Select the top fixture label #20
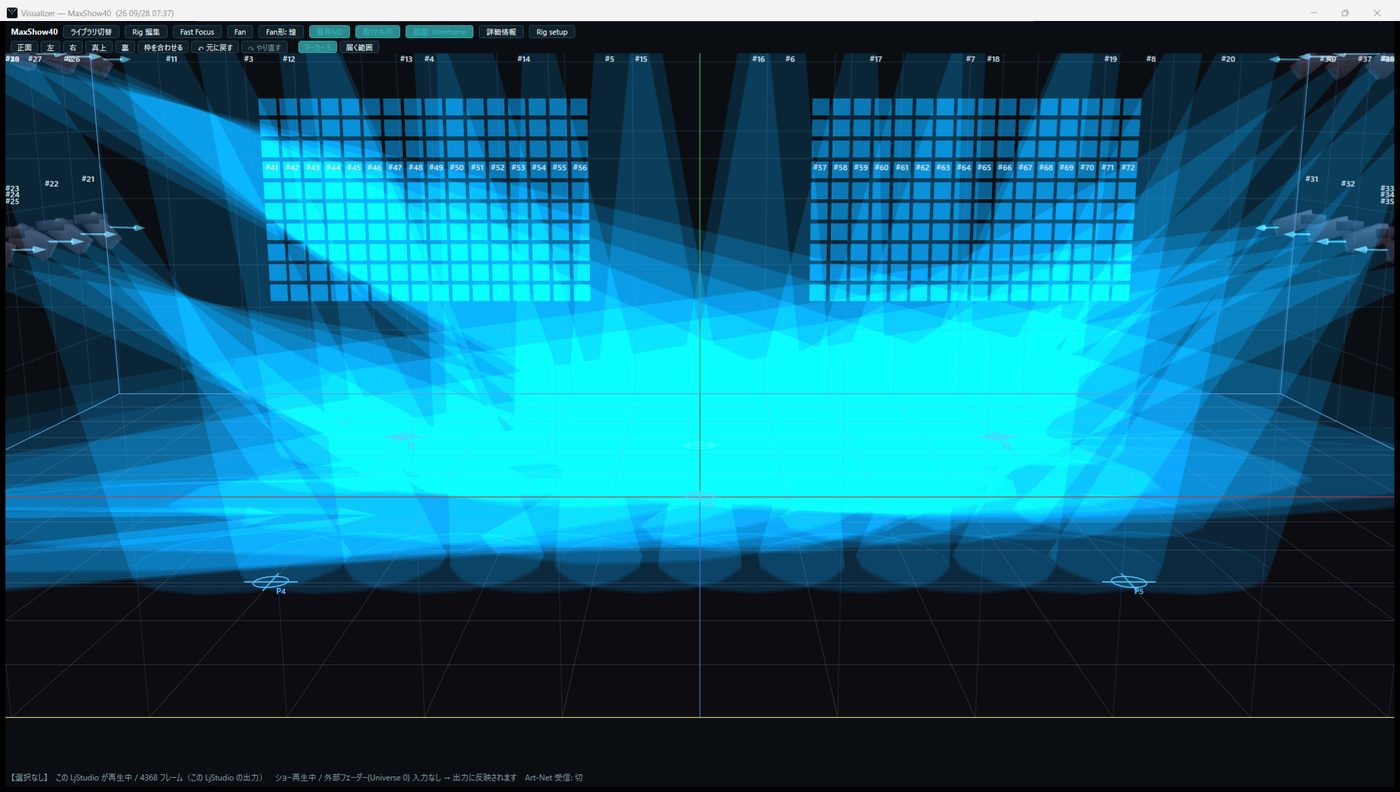Viewport: 1400px width, 792px height. [1228, 59]
